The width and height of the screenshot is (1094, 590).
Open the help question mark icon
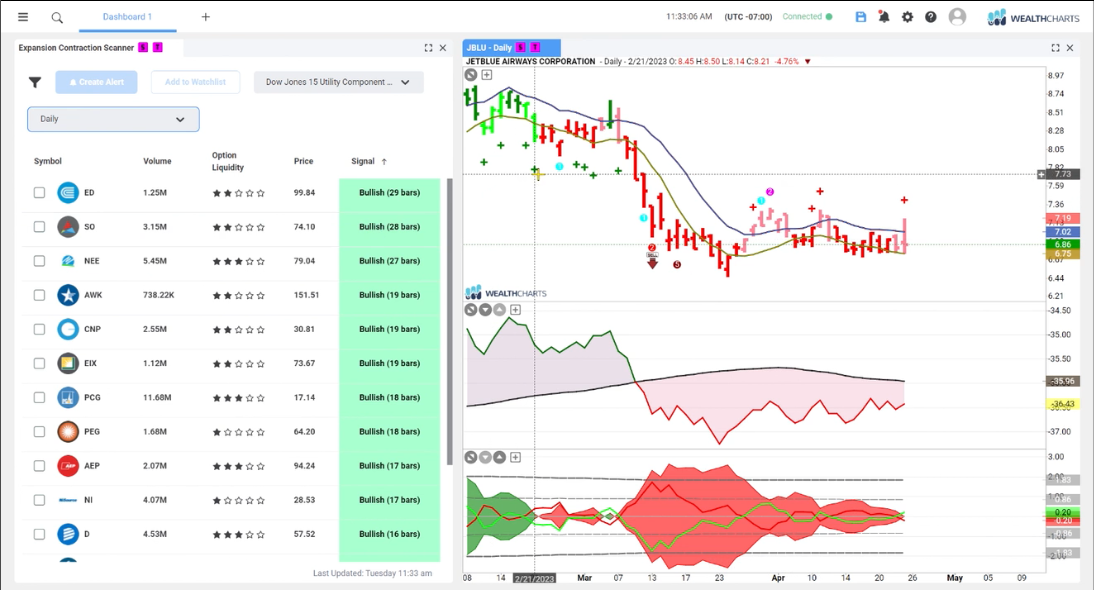(x=931, y=17)
